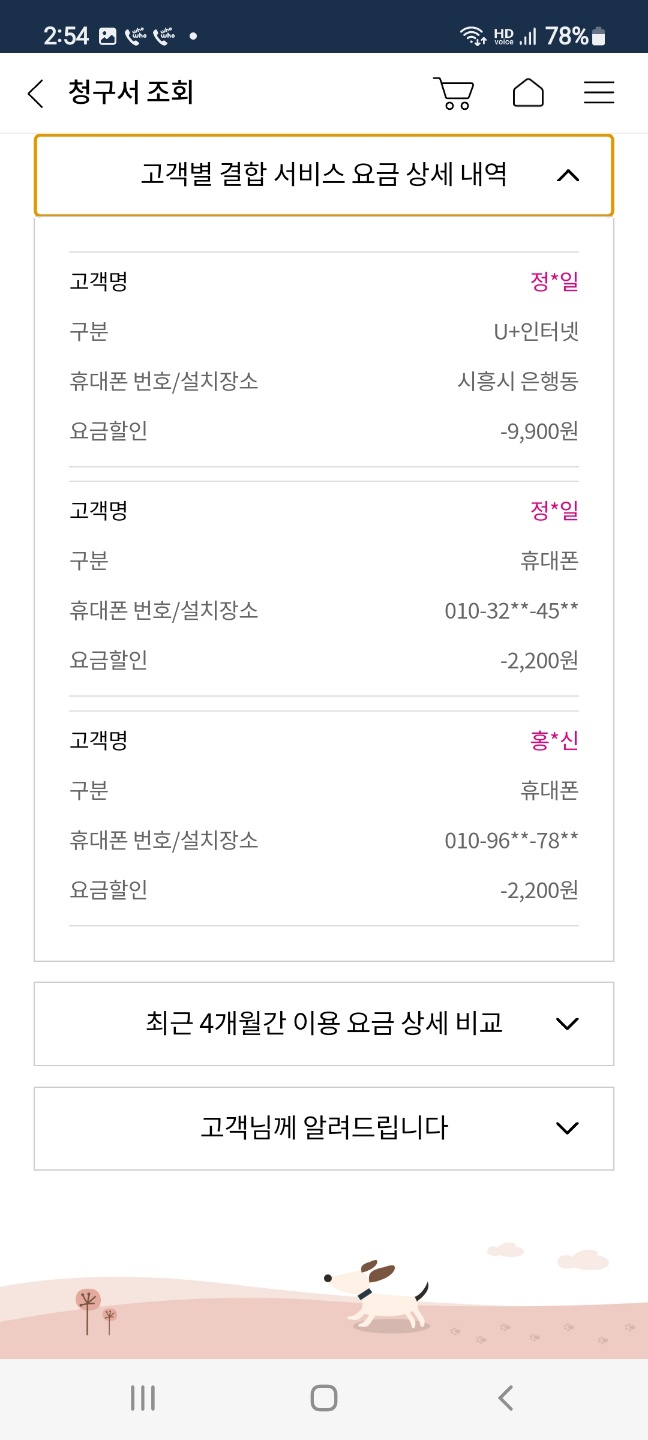Expand 최근 4개월간 이용 요금 상세 비교
The image size is (648, 1440).
coord(323,1023)
